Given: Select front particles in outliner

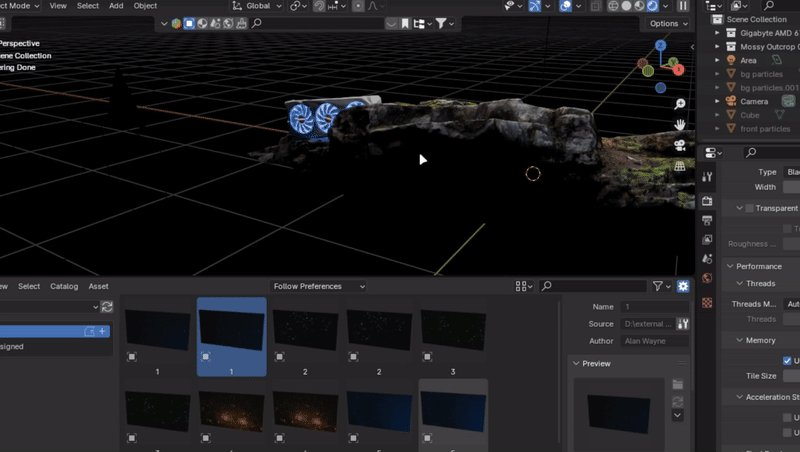Looking at the screenshot, I should [765, 129].
